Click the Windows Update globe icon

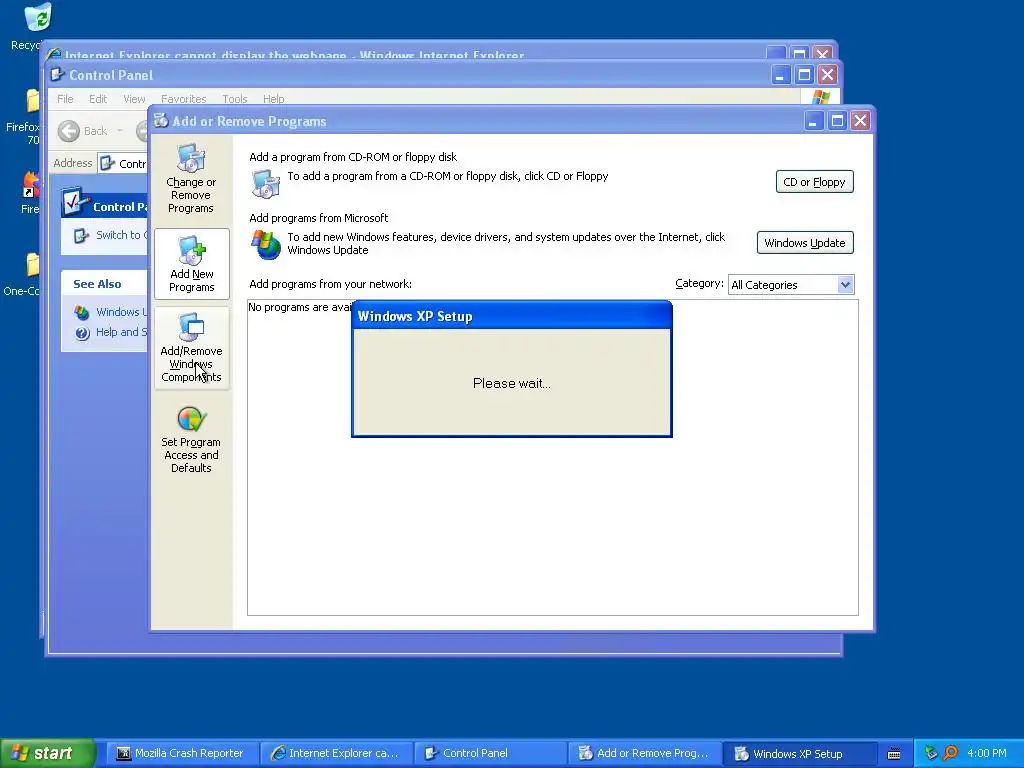[x=266, y=244]
